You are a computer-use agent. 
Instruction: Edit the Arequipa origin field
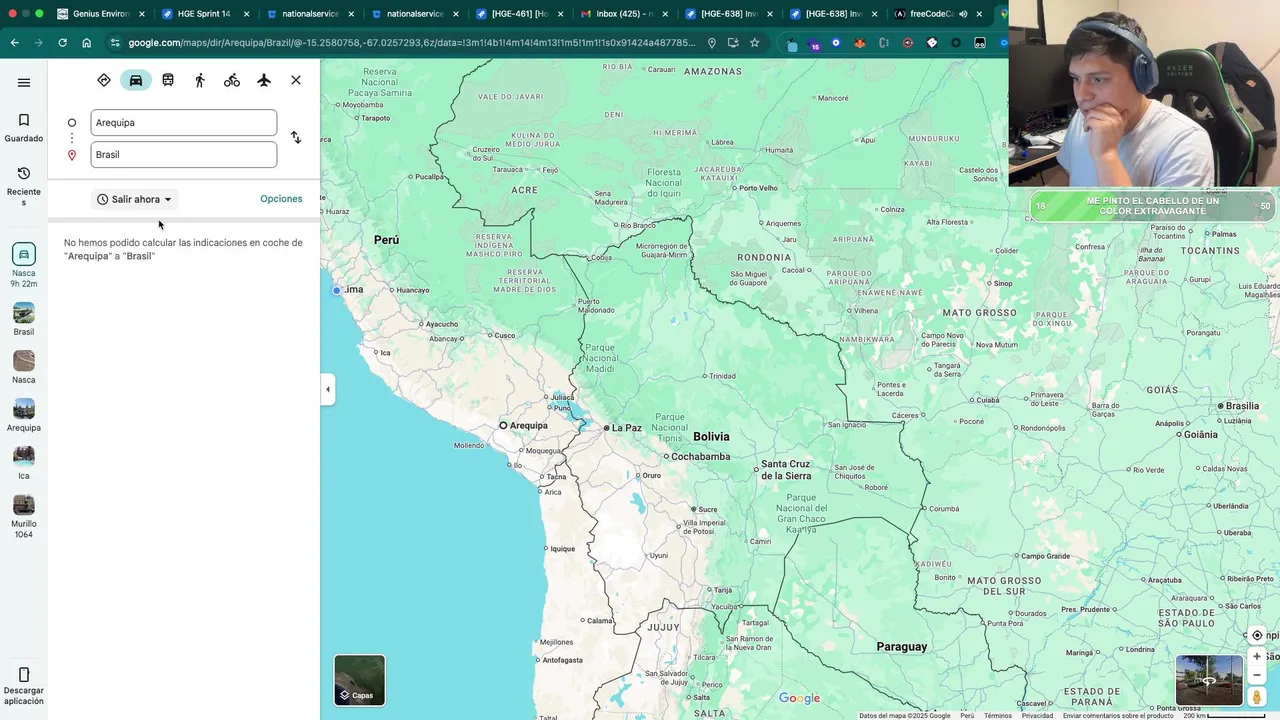pos(183,122)
